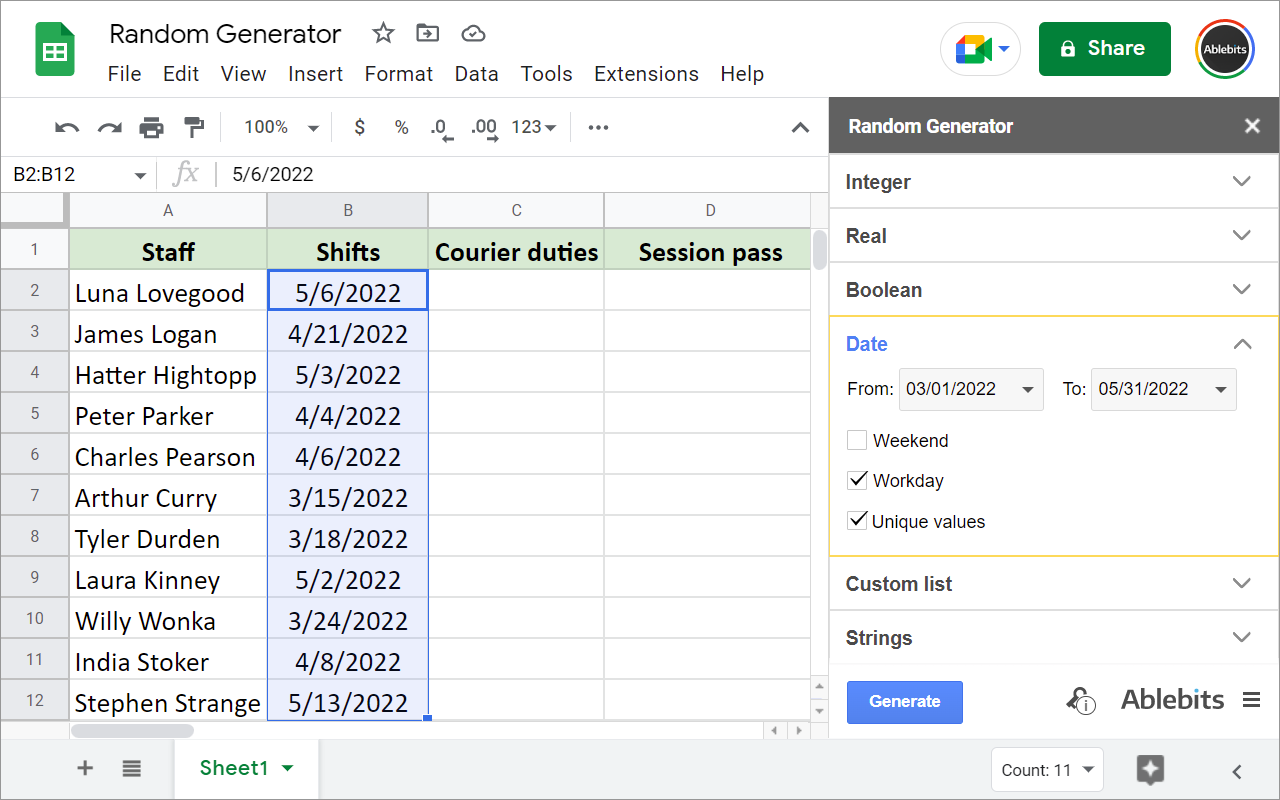Format as percent
This screenshot has width=1280, height=800.
point(401,127)
